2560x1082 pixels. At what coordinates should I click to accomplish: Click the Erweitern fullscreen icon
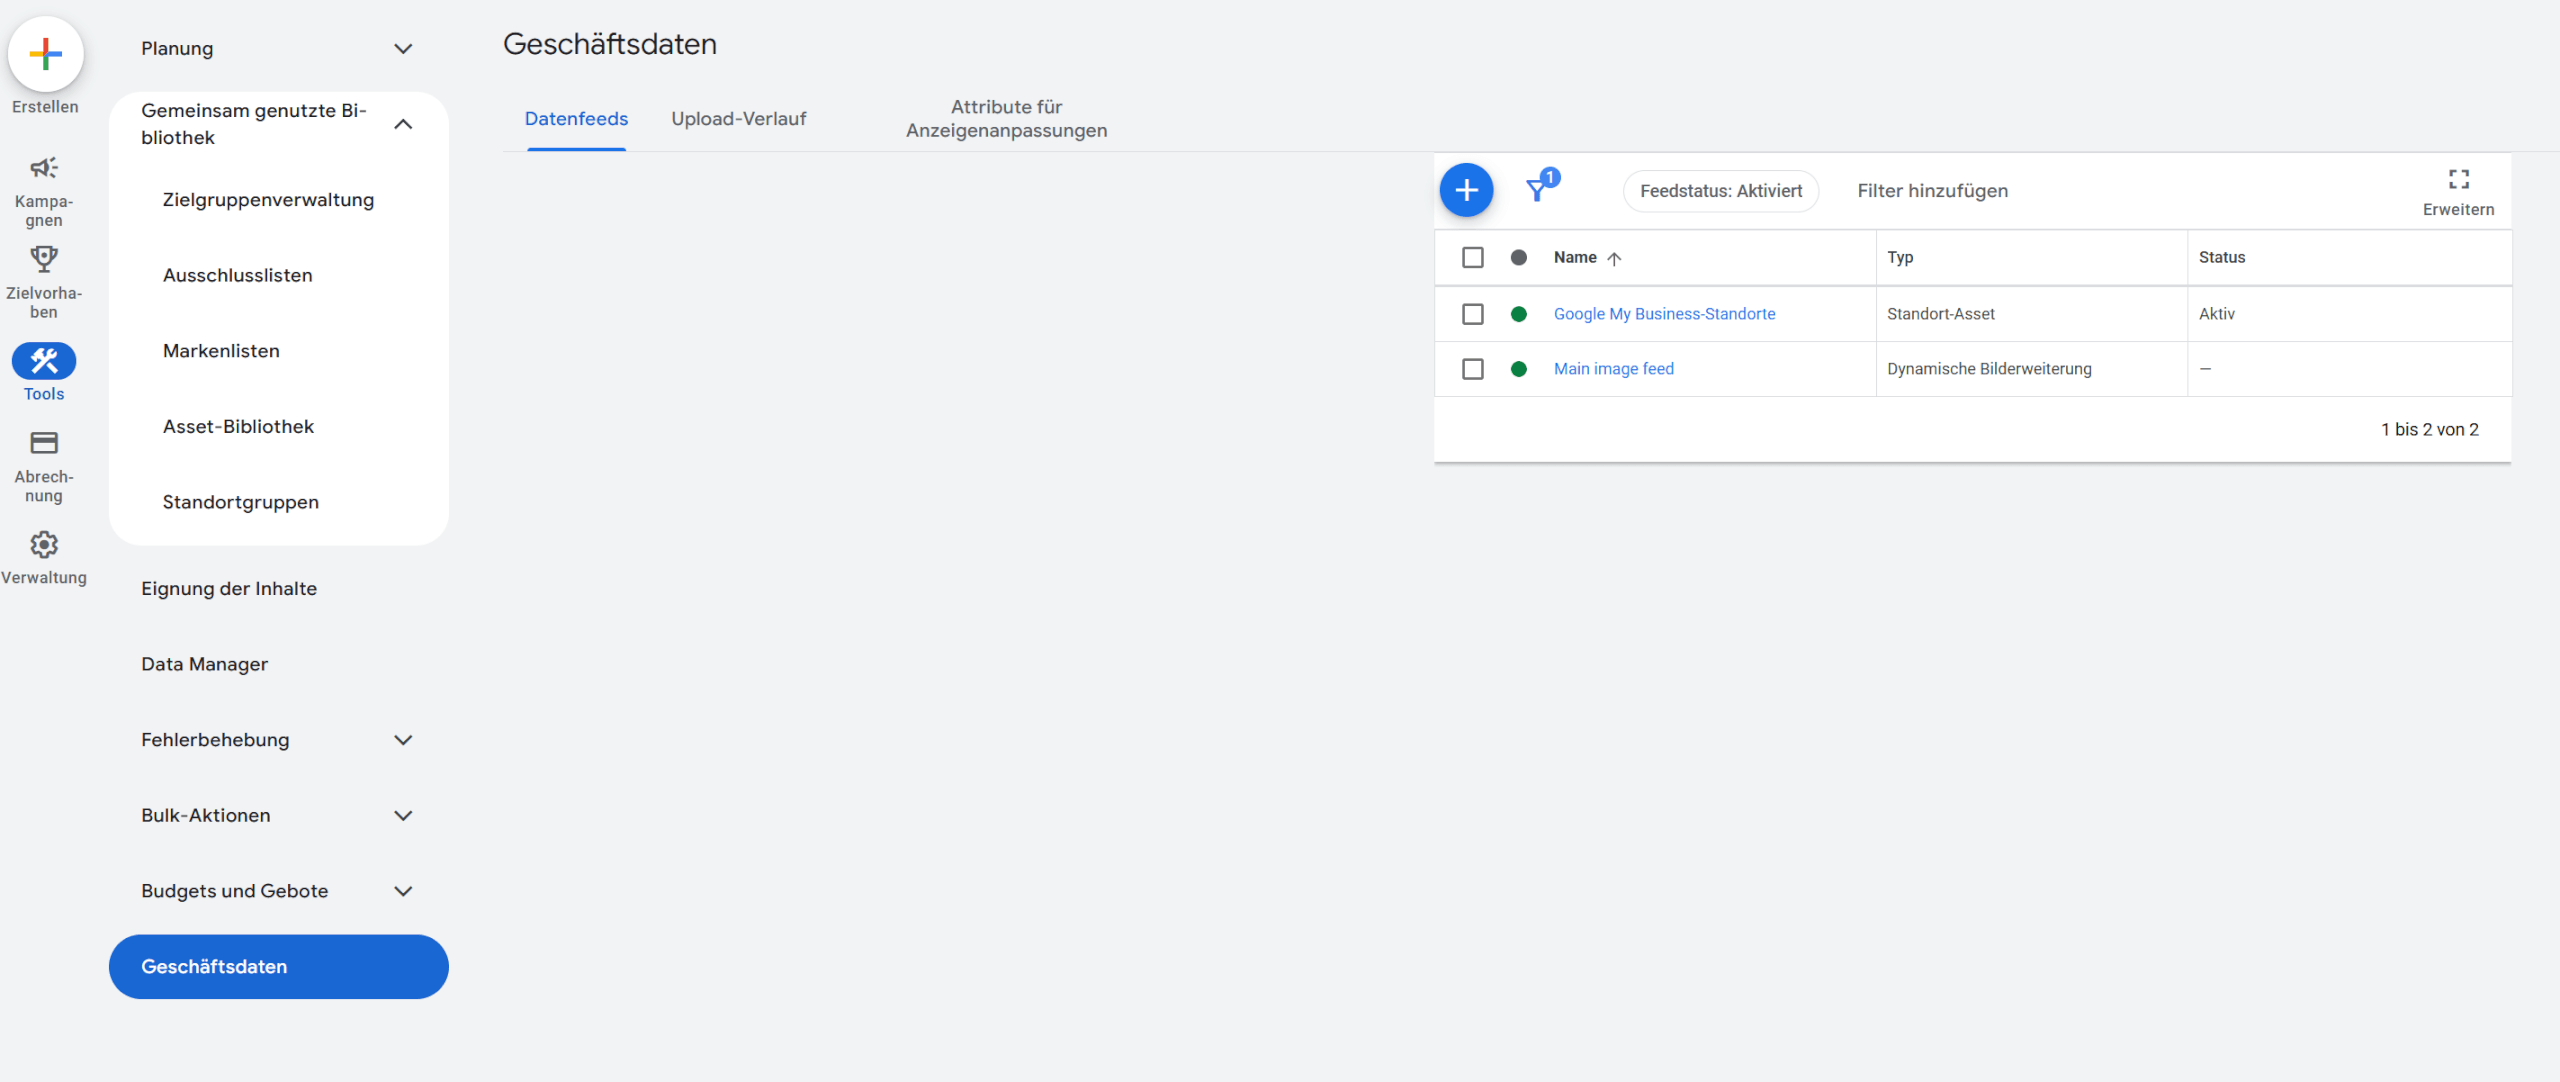[x=2458, y=180]
